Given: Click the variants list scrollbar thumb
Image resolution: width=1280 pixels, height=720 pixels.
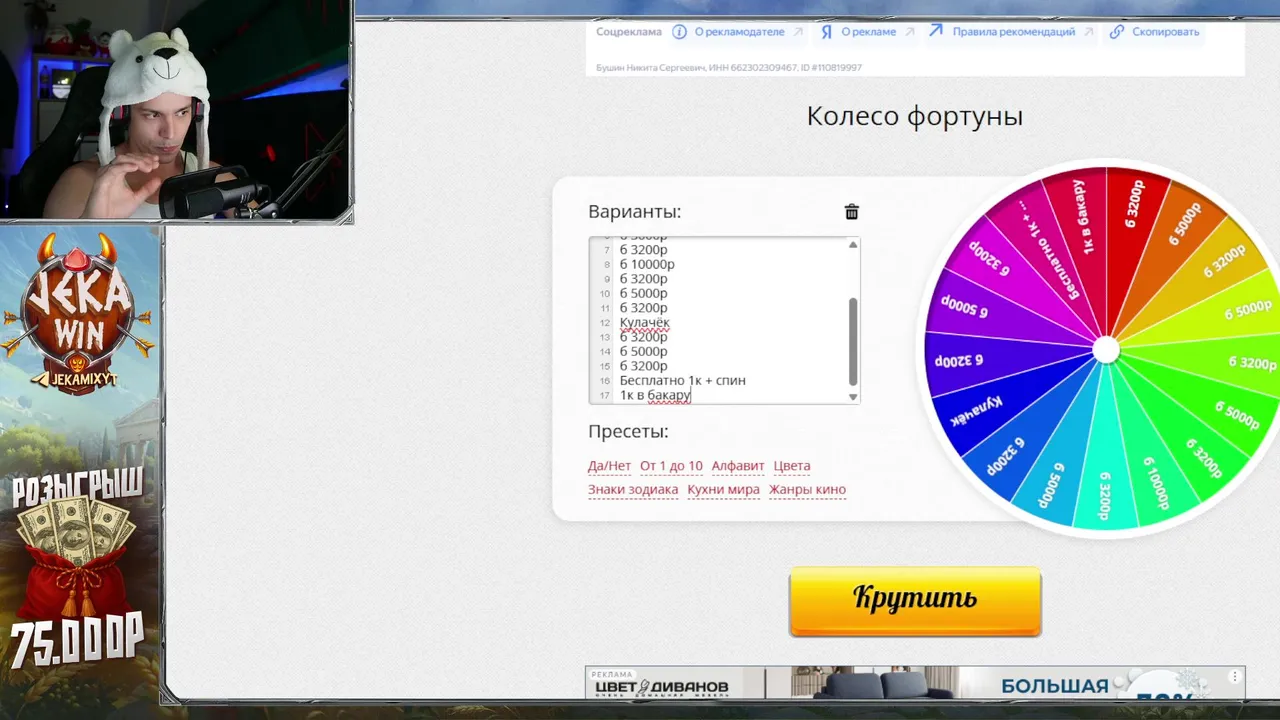Looking at the screenshot, I should click(853, 341).
